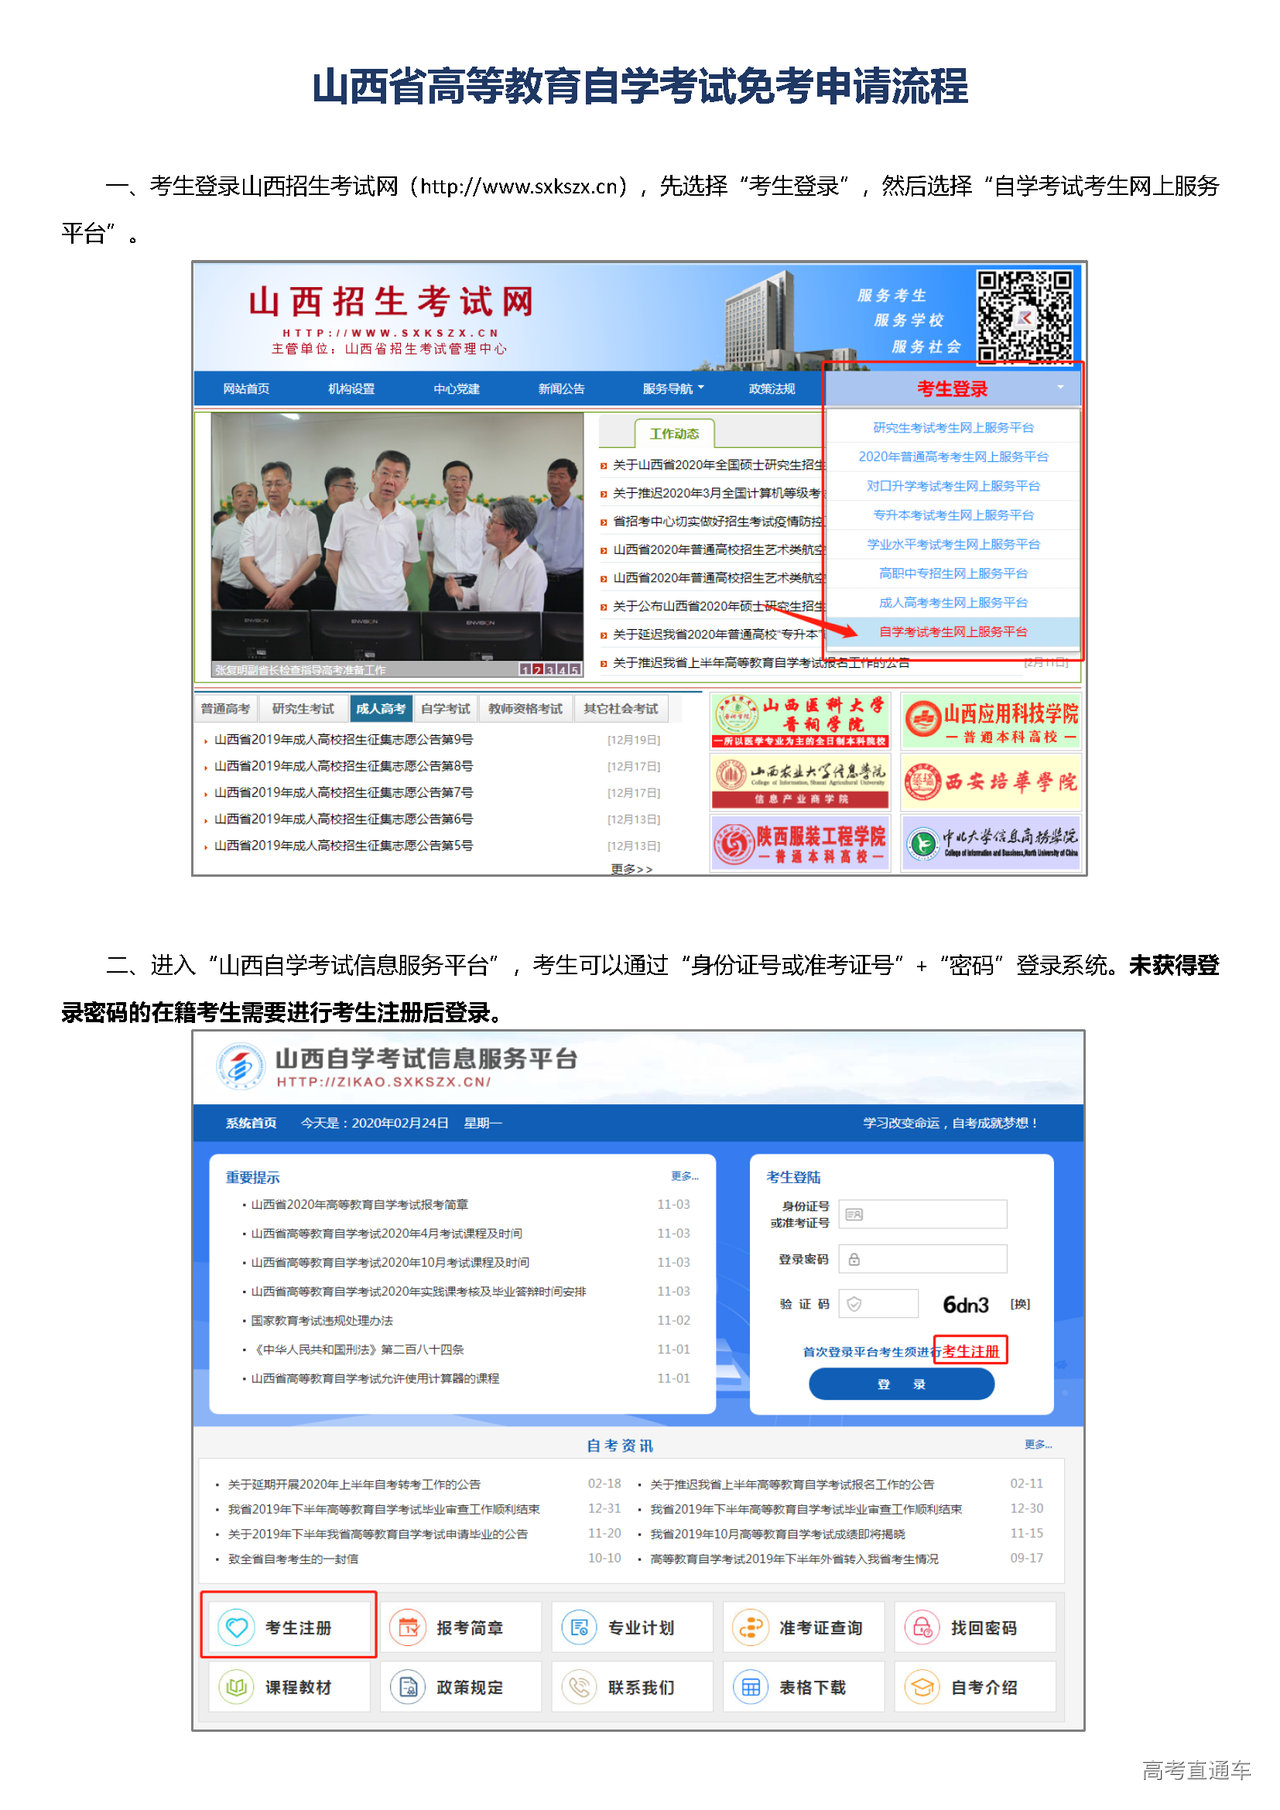Select 自学考试考生网上服务平台 from the dropdown list

[953, 632]
